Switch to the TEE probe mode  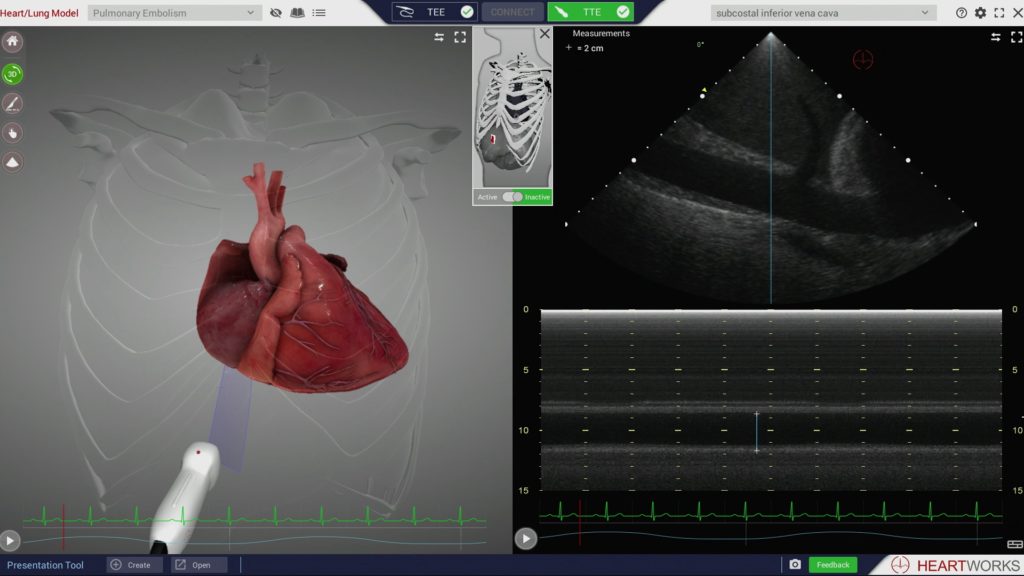click(x=434, y=12)
